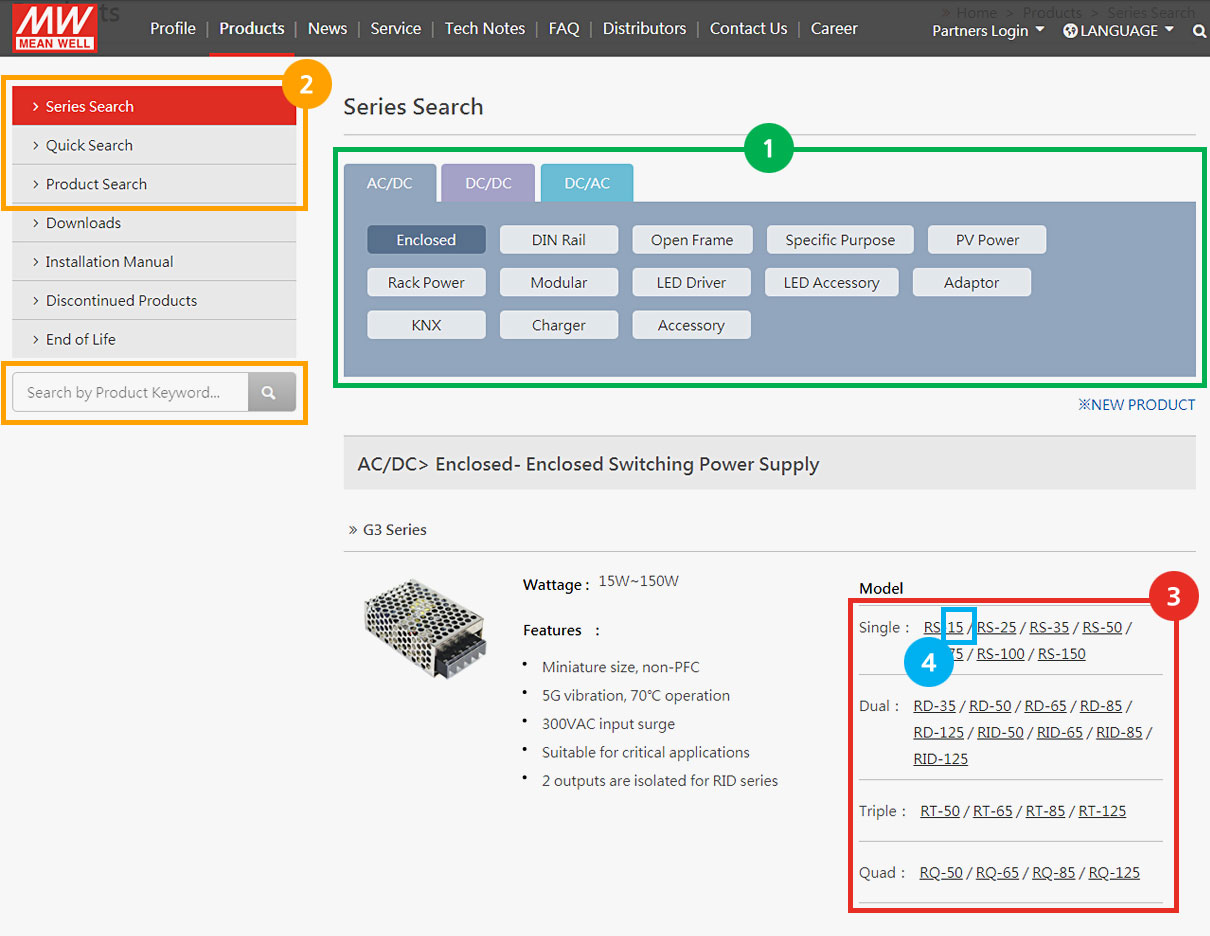This screenshot has height=936, width=1210.
Task: Expand Downloads in the sidebar
Action: 83,223
